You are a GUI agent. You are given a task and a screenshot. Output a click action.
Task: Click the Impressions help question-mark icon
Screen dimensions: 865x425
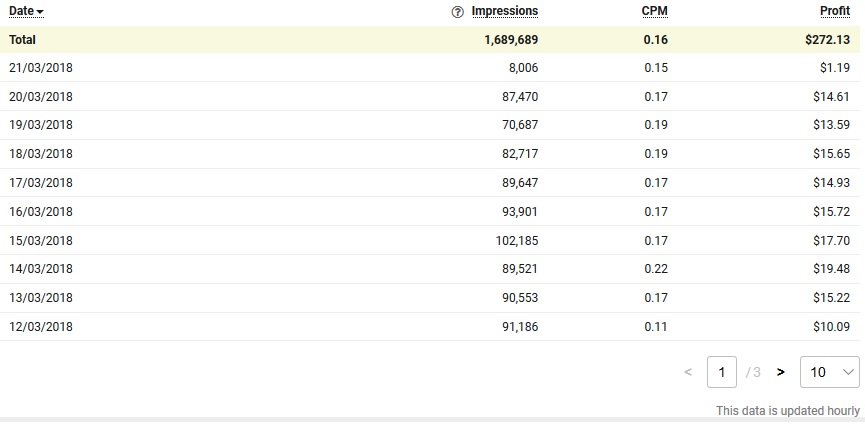click(458, 12)
